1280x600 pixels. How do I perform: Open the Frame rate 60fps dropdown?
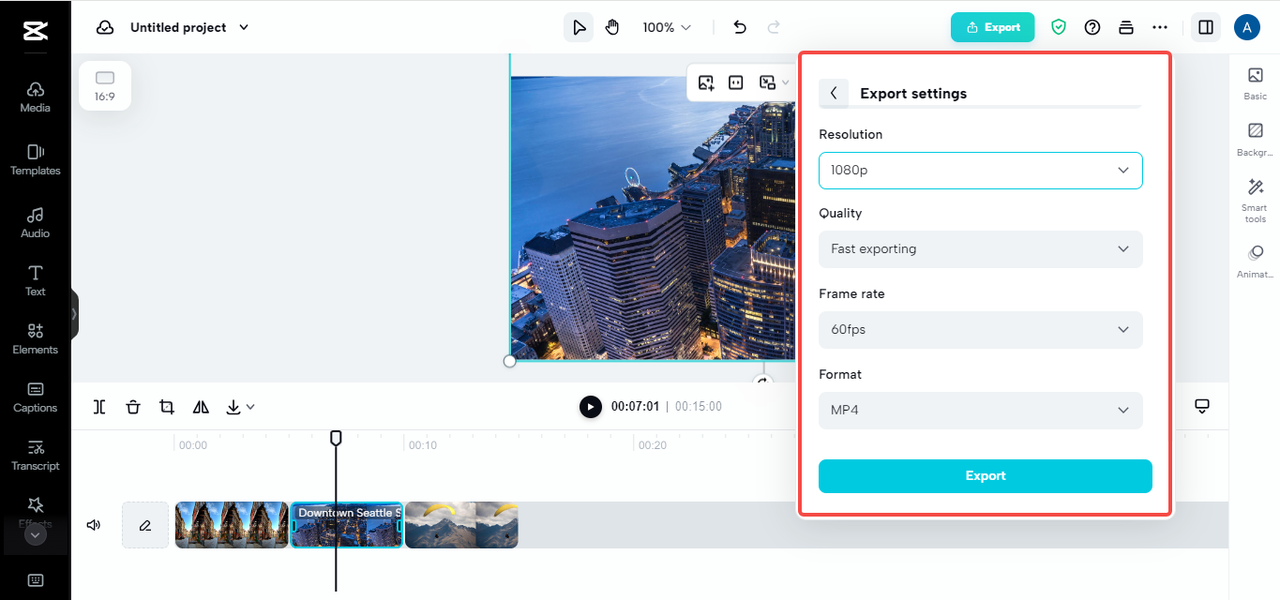980,329
